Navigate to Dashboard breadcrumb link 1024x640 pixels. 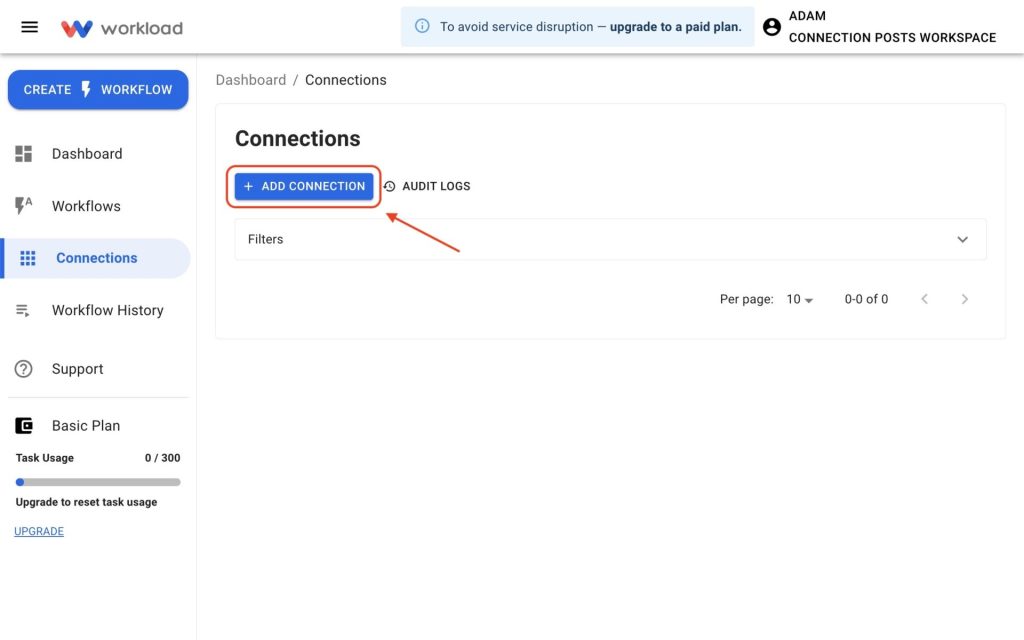click(x=251, y=80)
